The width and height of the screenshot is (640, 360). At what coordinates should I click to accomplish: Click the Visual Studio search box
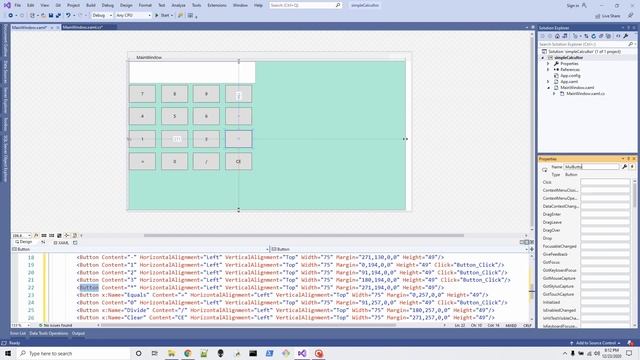pos(305,5)
